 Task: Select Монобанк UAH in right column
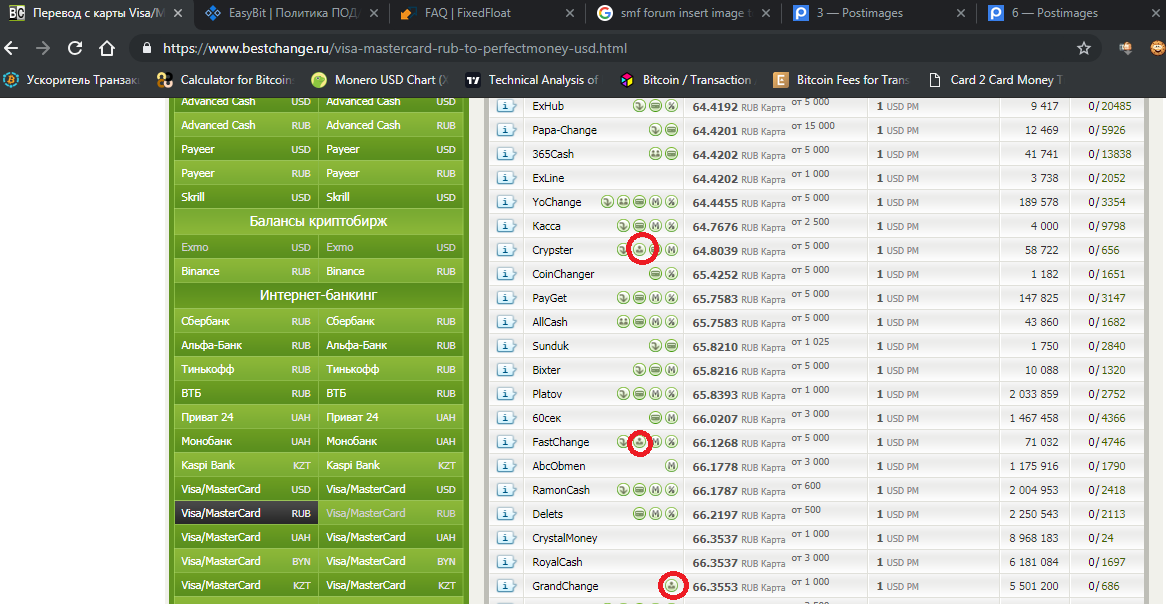[390, 441]
